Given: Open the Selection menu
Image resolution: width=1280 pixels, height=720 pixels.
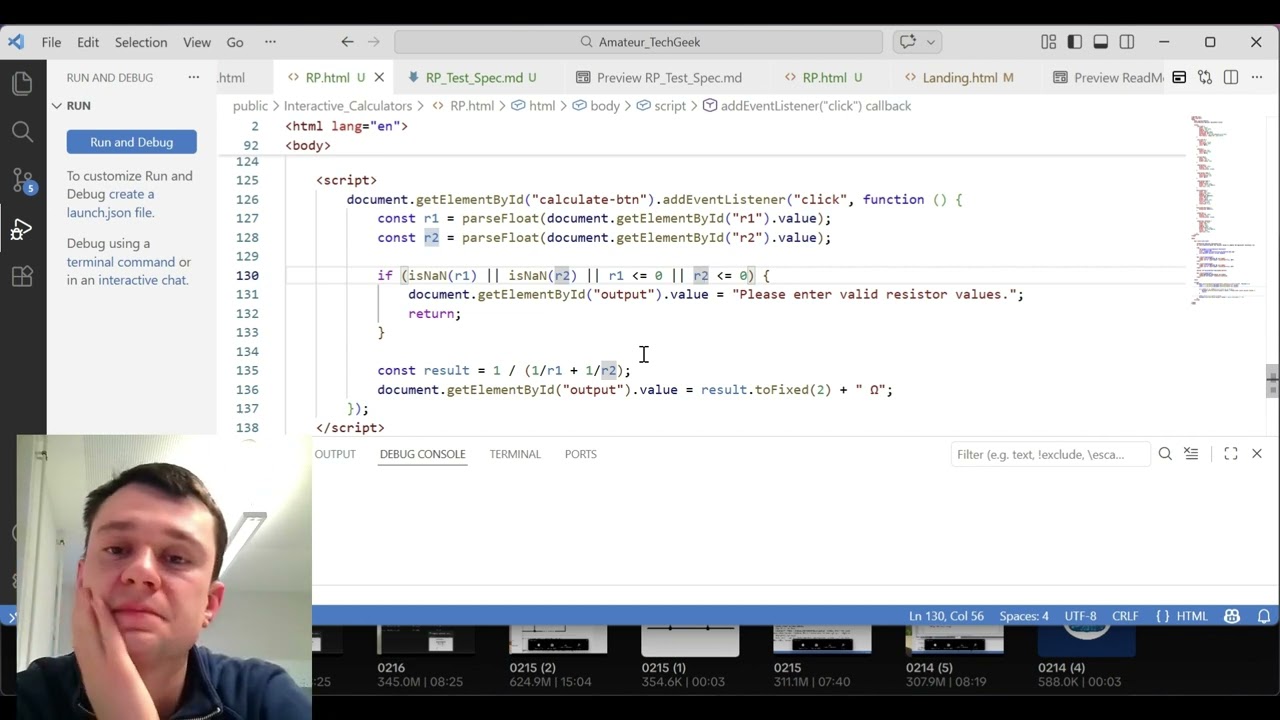Looking at the screenshot, I should point(141,42).
